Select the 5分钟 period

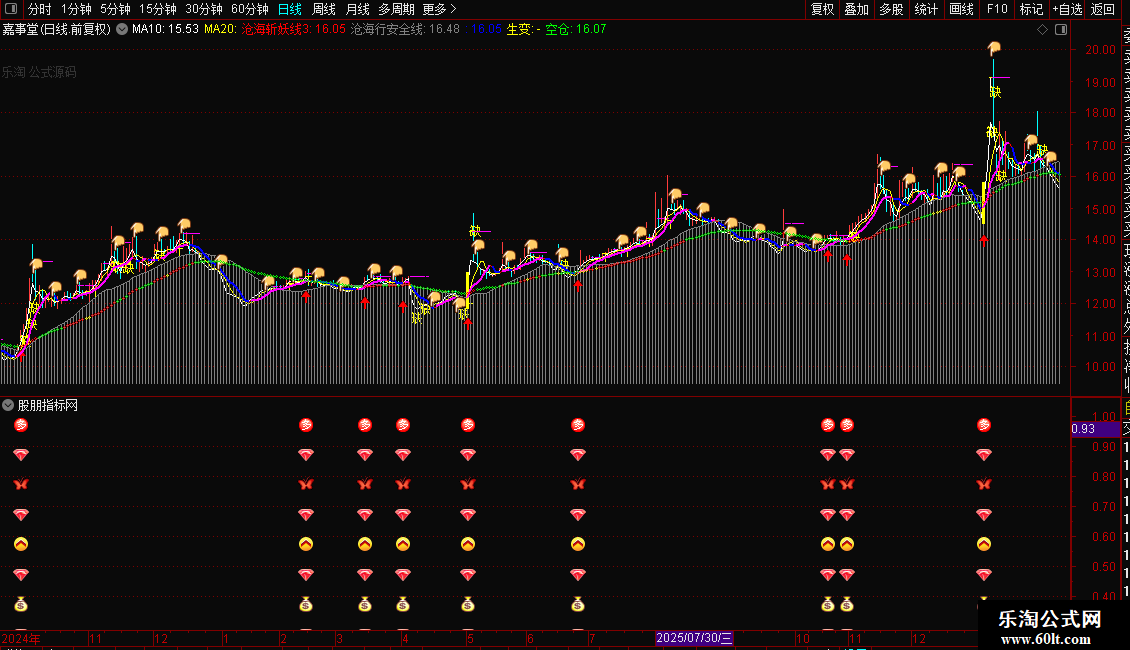click(x=115, y=9)
